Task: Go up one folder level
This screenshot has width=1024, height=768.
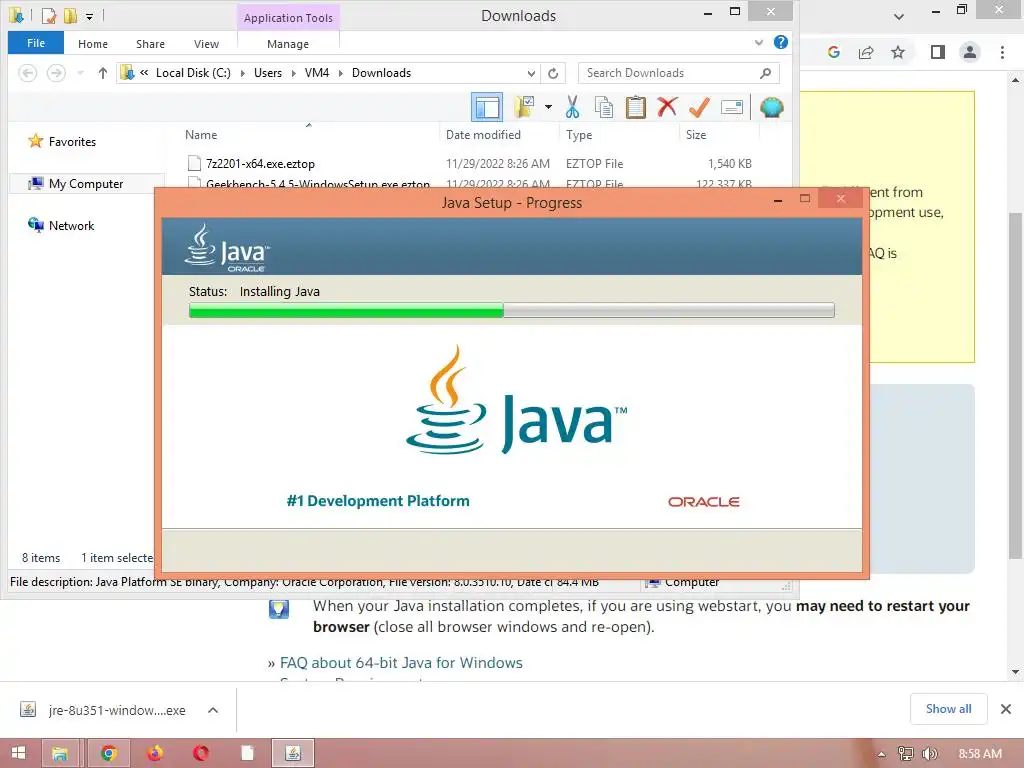Action: pos(103,73)
